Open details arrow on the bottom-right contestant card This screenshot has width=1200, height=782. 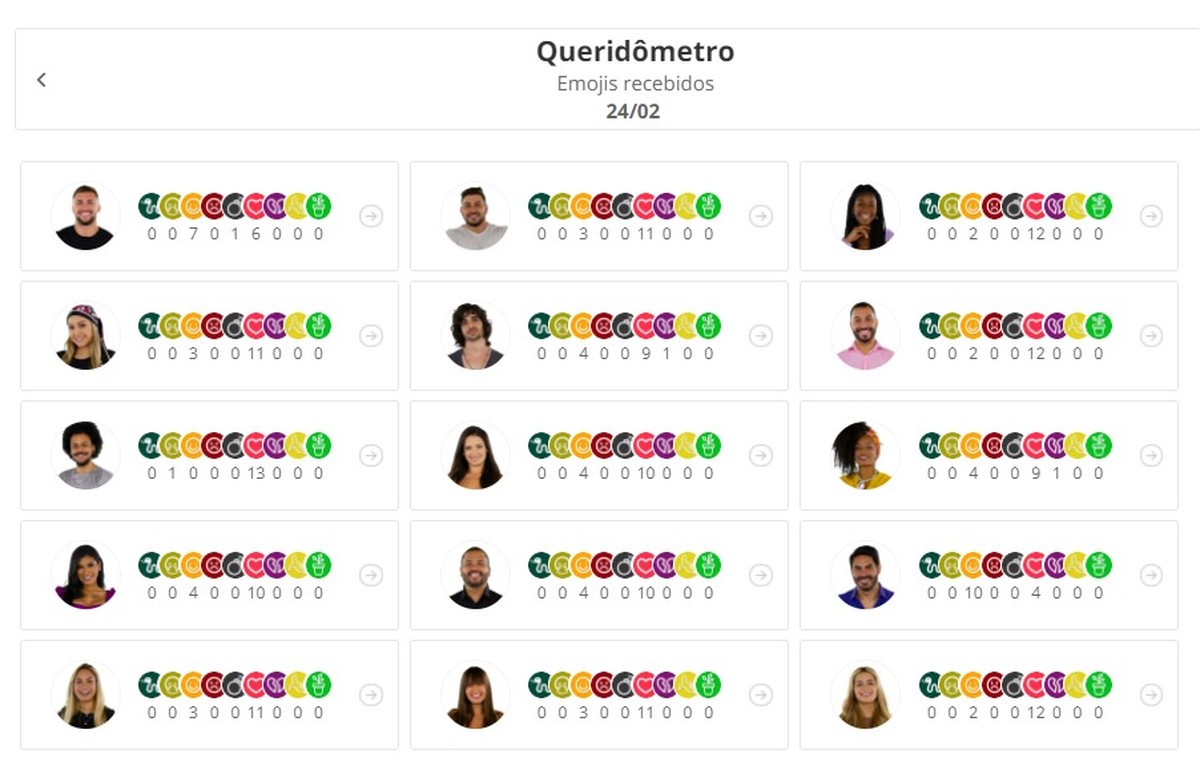(1152, 694)
